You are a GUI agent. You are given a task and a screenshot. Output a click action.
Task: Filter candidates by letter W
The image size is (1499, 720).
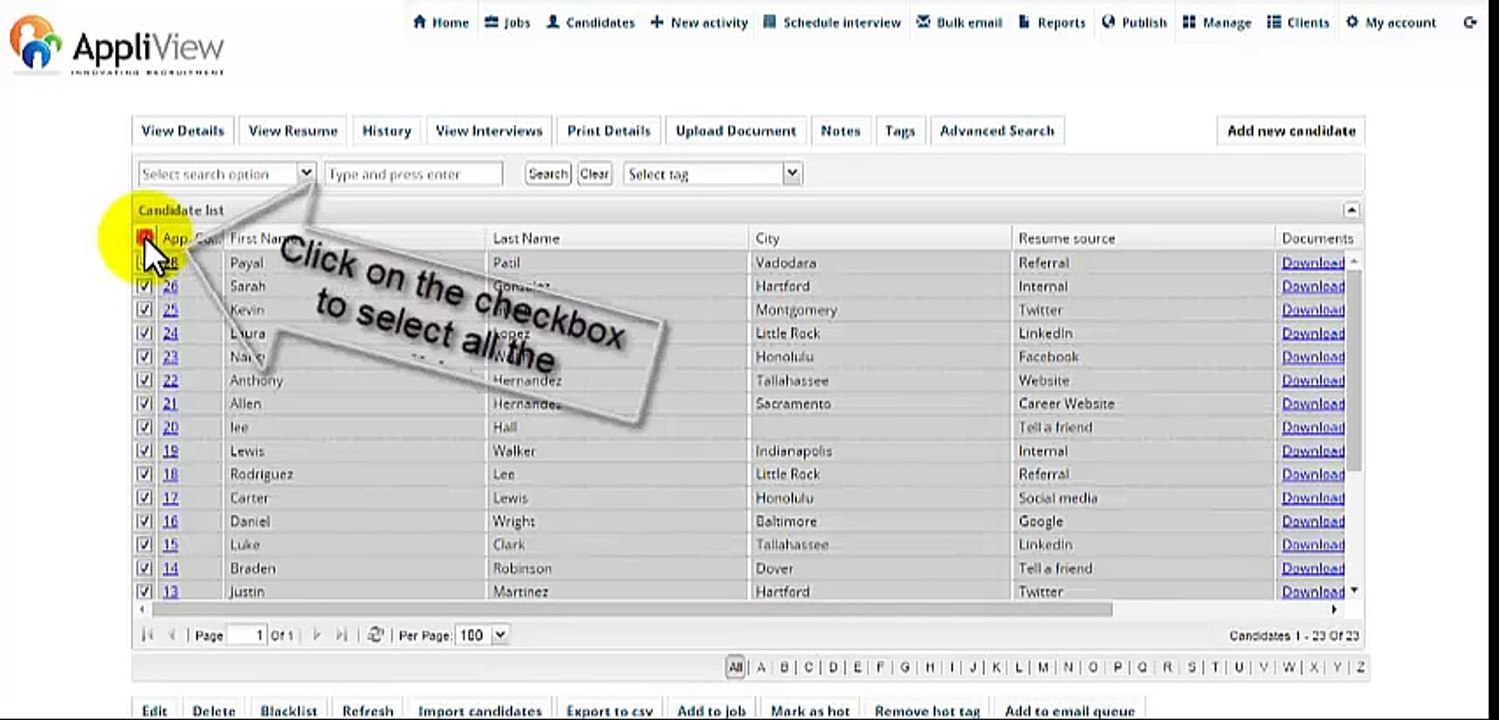[1289, 667]
